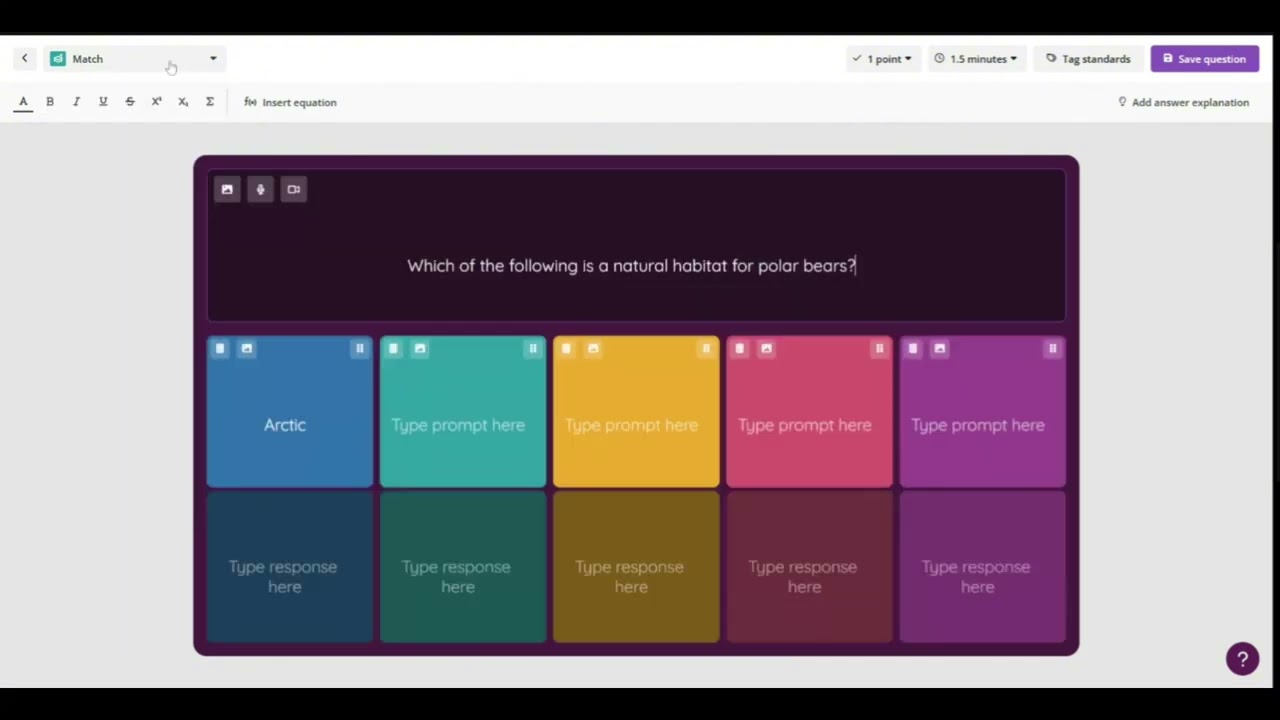Click the purple response field
Image resolution: width=1280 pixels, height=720 pixels.
[x=982, y=568]
